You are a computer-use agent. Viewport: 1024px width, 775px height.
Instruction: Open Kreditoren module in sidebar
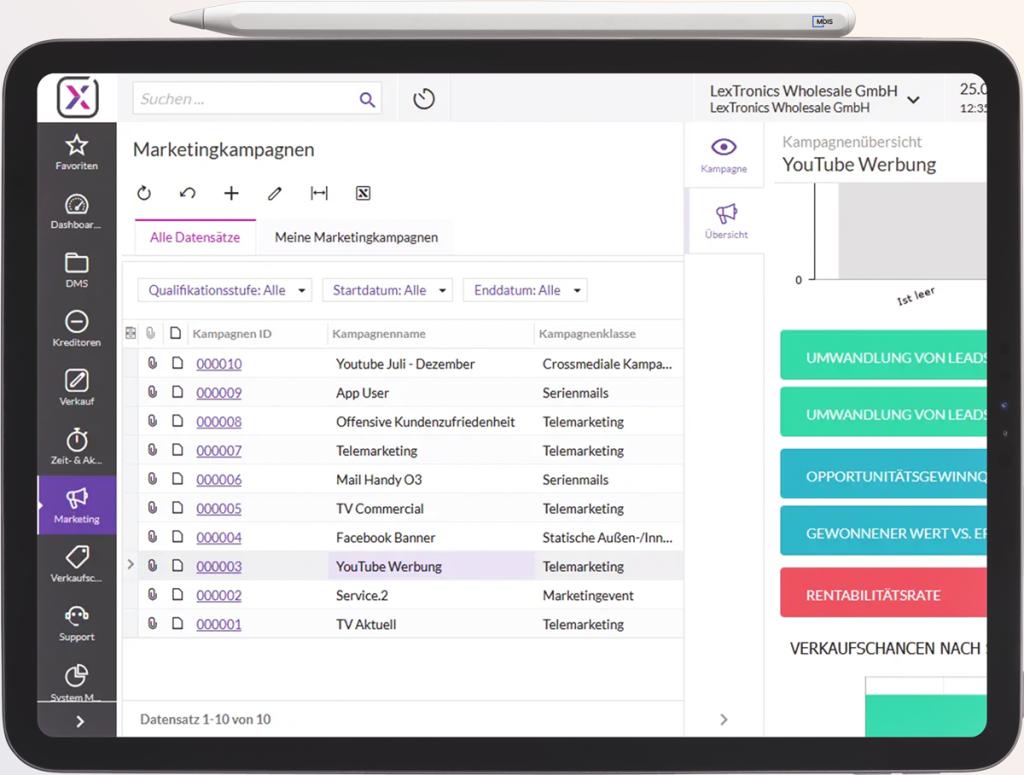tap(77, 329)
